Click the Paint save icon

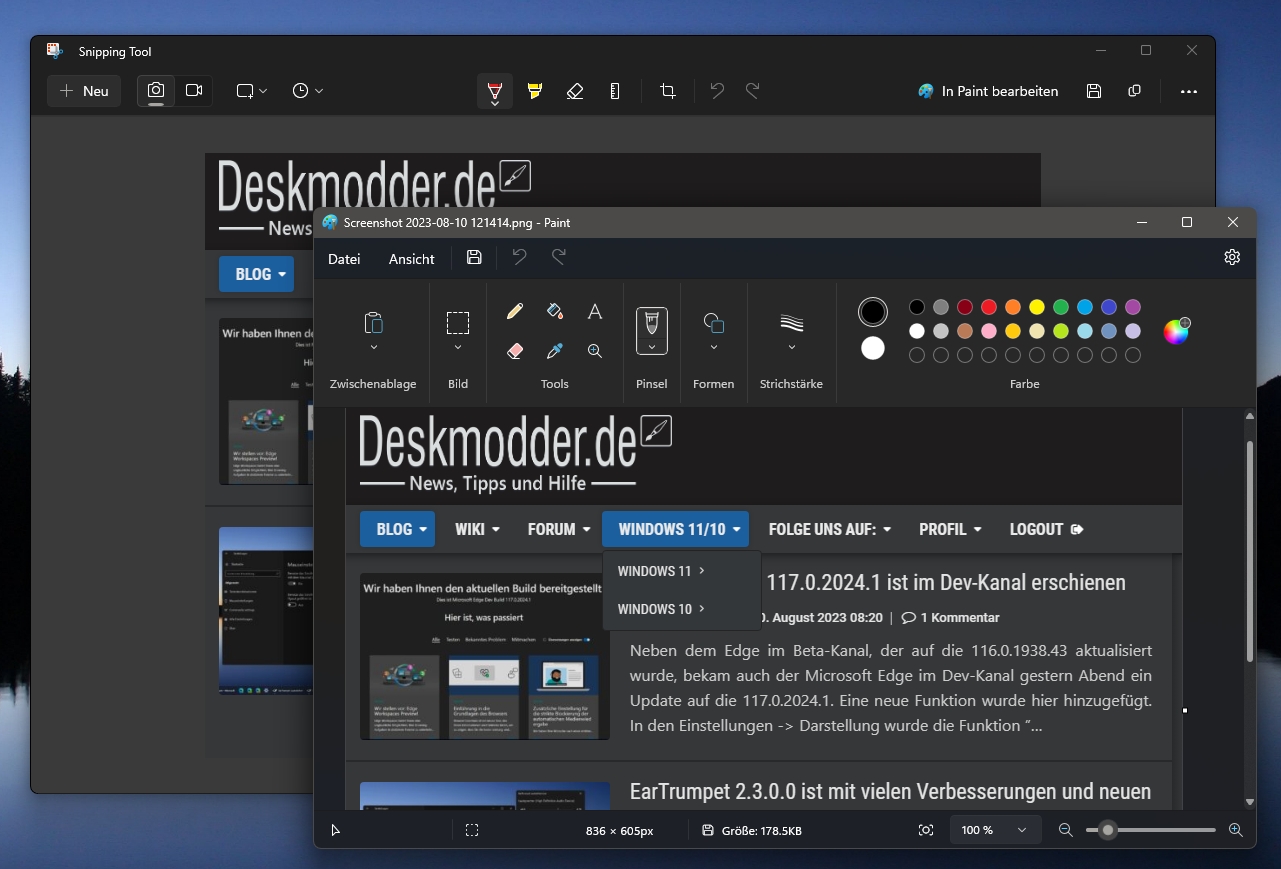pos(474,258)
